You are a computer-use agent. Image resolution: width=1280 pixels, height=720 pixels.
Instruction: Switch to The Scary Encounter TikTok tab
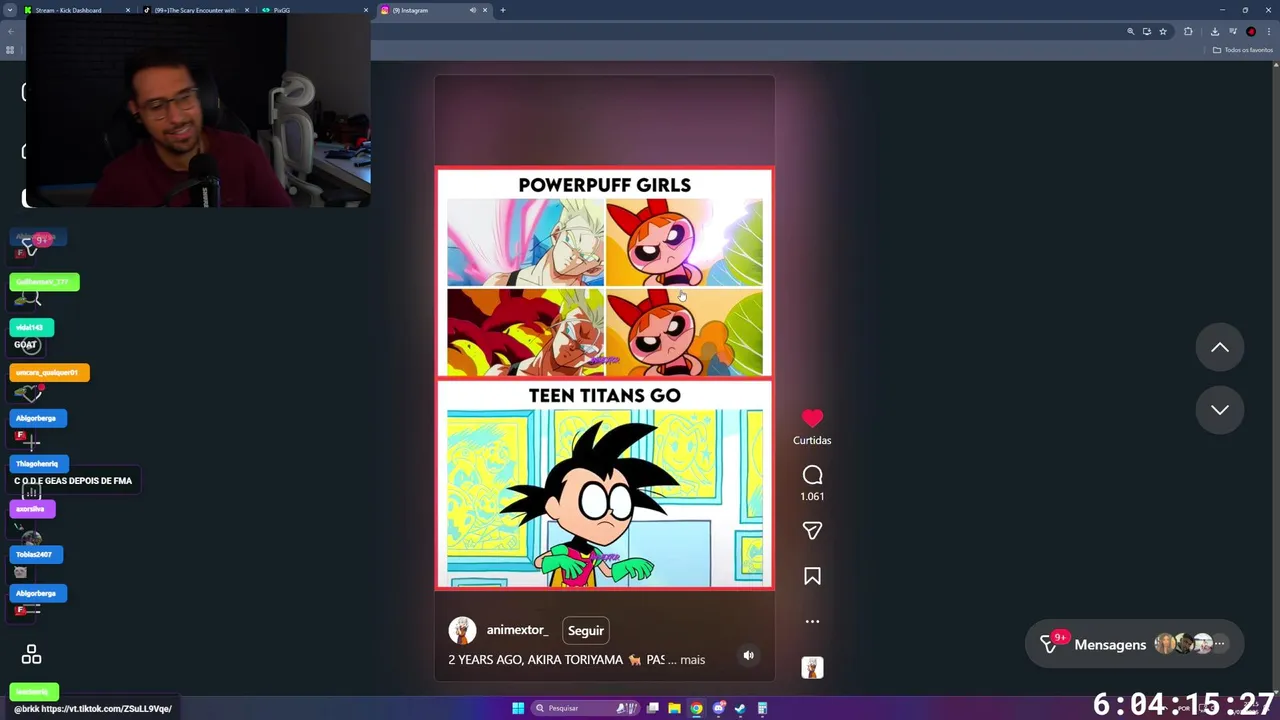click(x=195, y=10)
